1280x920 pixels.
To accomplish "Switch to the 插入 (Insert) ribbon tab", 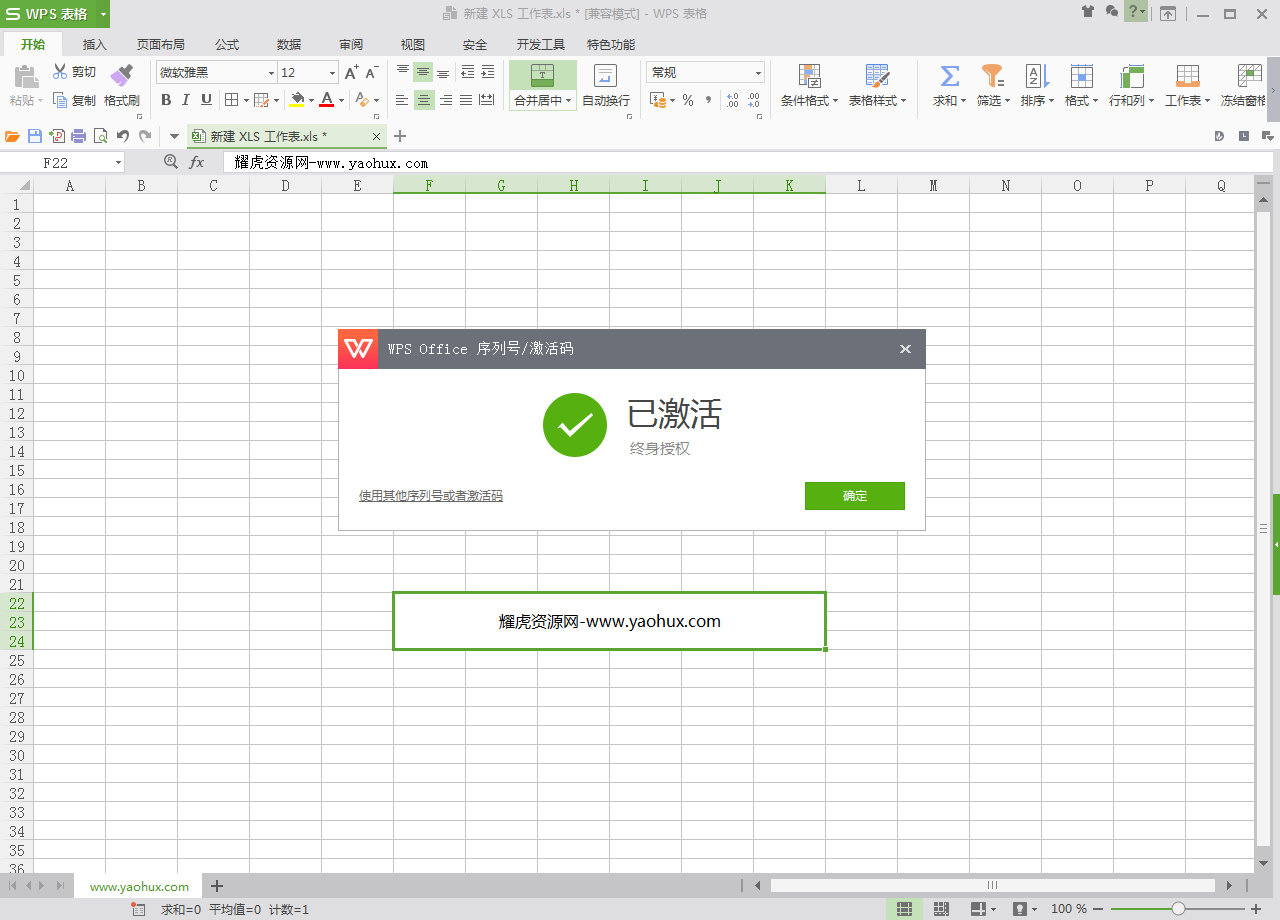I will pyautogui.click(x=95, y=45).
